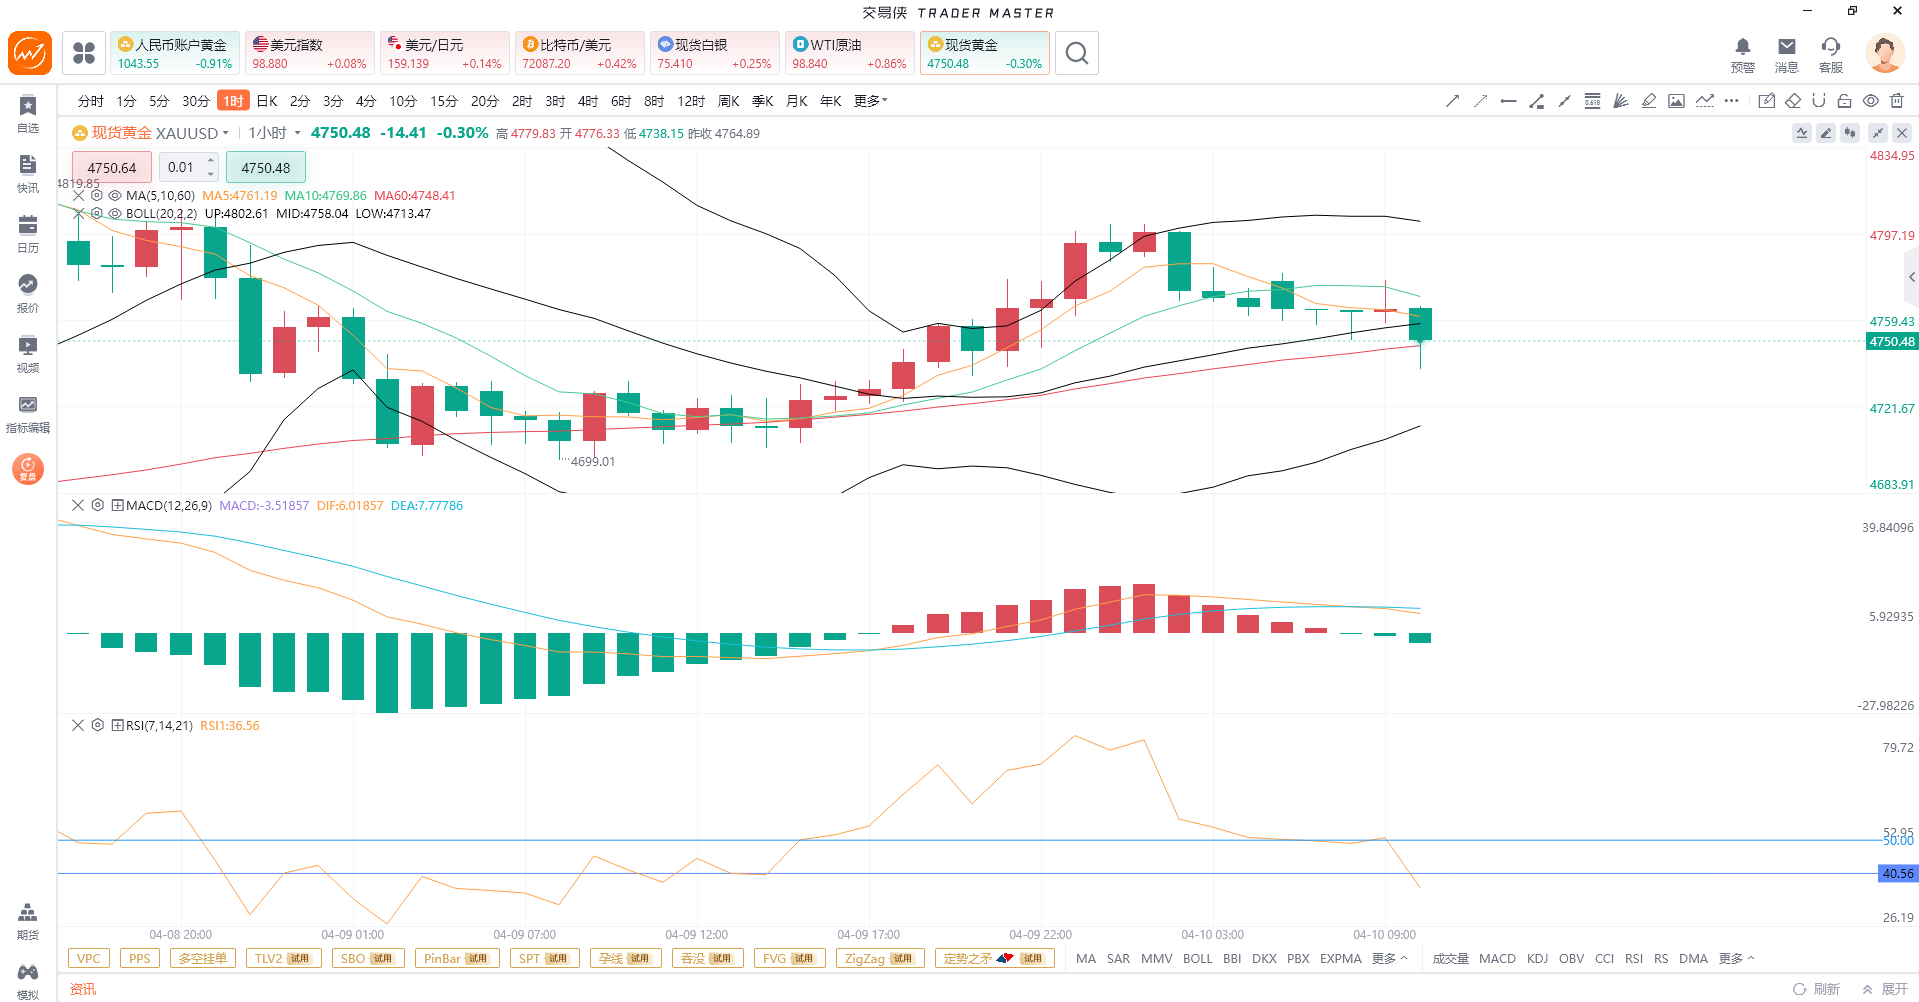
Task: Click the trash icon to delete drawings
Action: [1897, 101]
